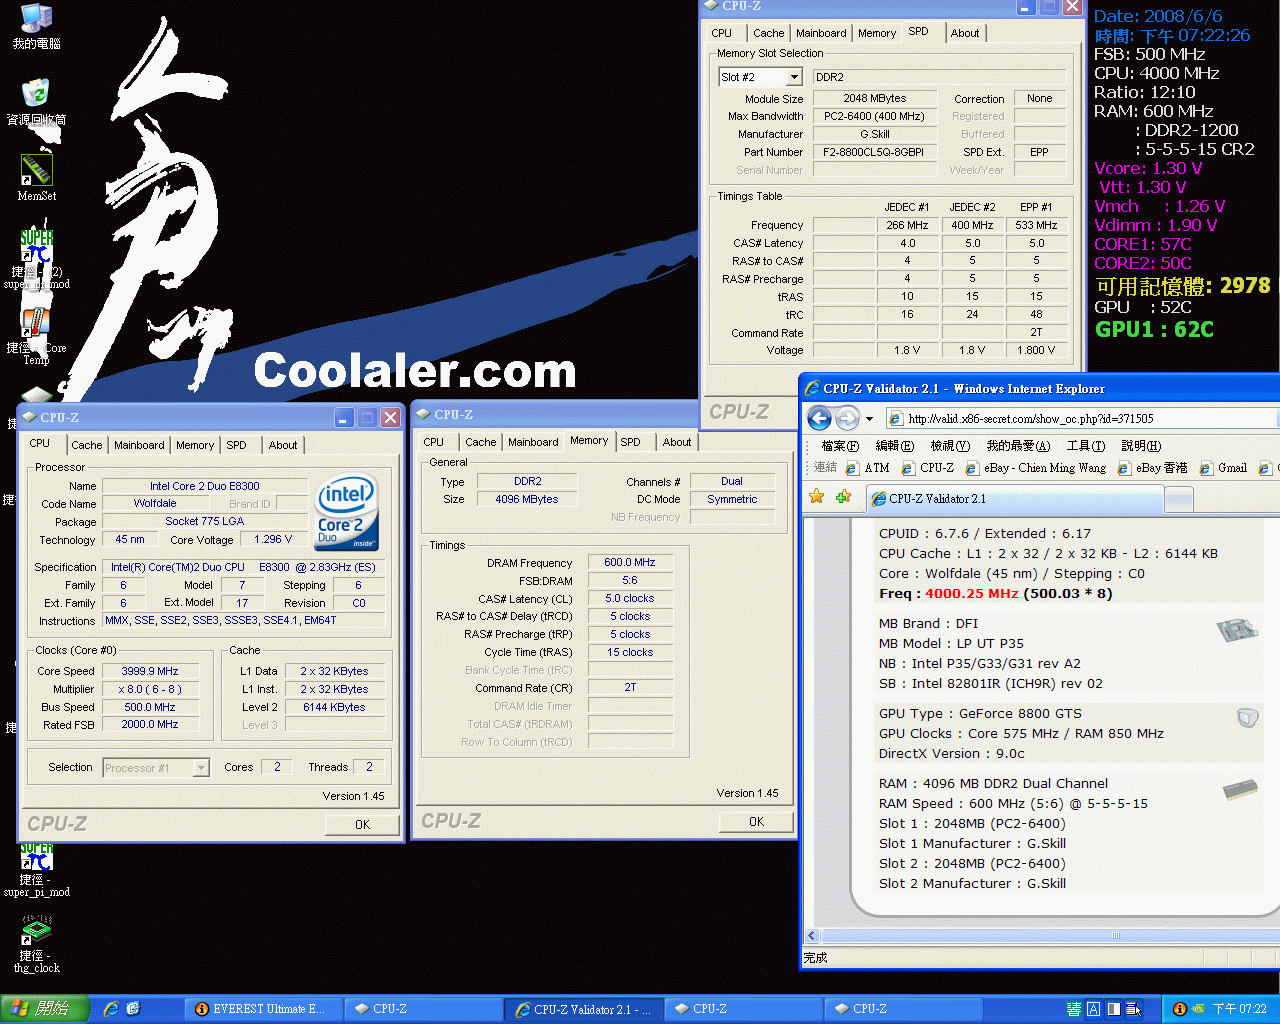Open the eBay - Chien Ming Wang link
Image resolution: width=1280 pixels, height=1024 pixels.
[1036, 468]
